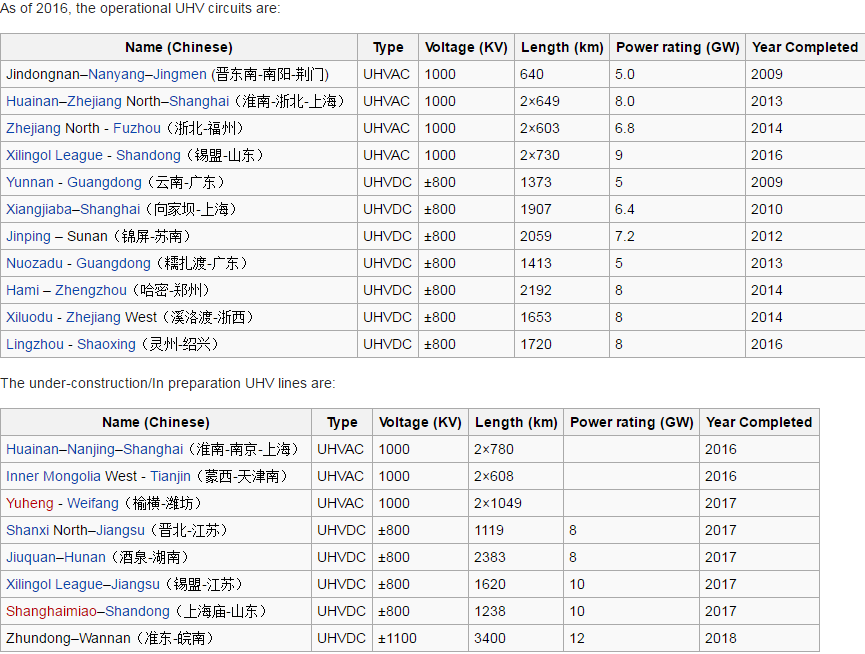The image size is (865, 654).
Task: Open the Xiluodu link
Action: (x=29, y=317)
